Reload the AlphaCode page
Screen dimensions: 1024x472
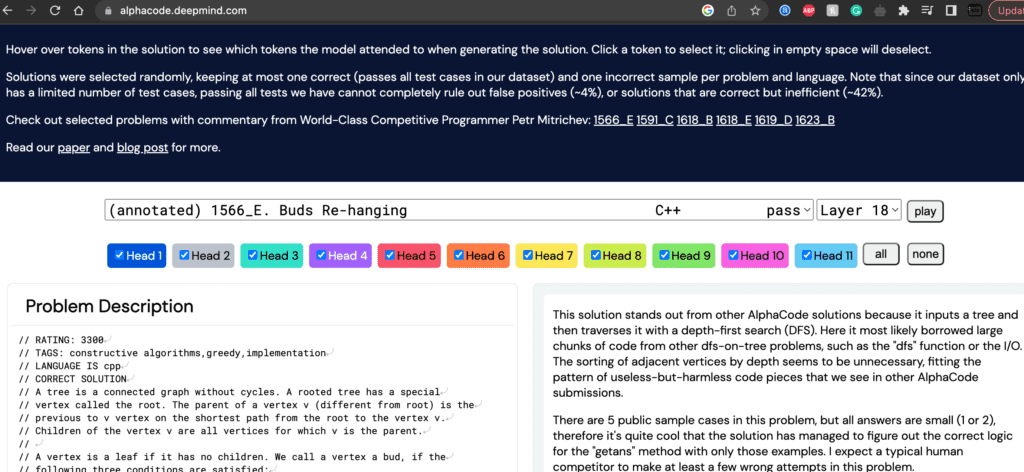pos(55,10)
